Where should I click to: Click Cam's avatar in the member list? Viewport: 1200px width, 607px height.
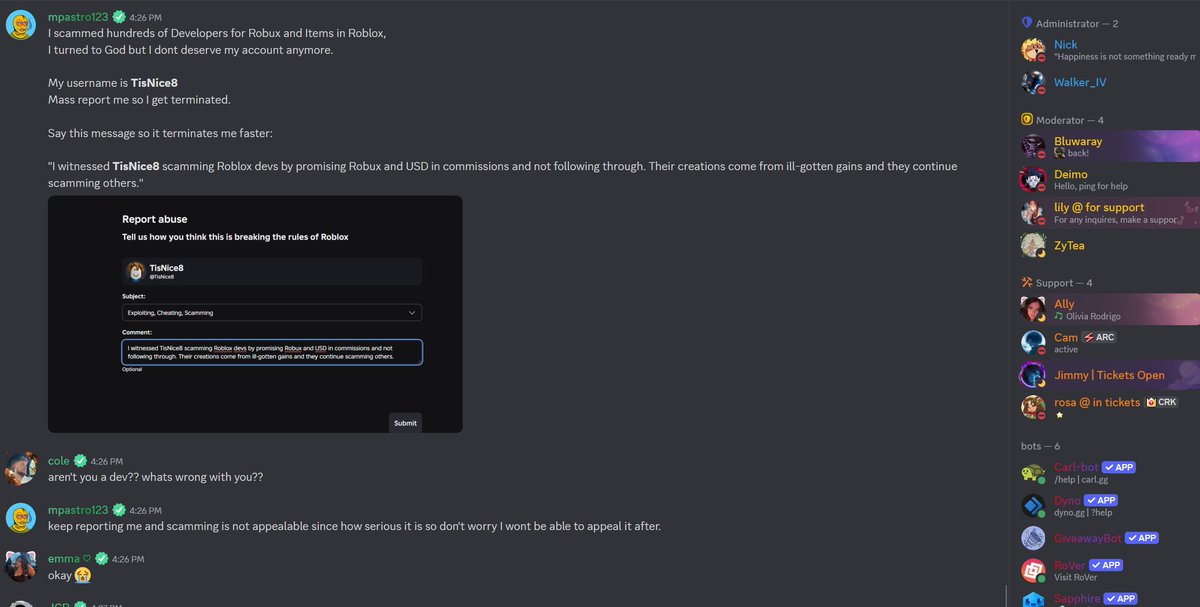pos(1033,343)
